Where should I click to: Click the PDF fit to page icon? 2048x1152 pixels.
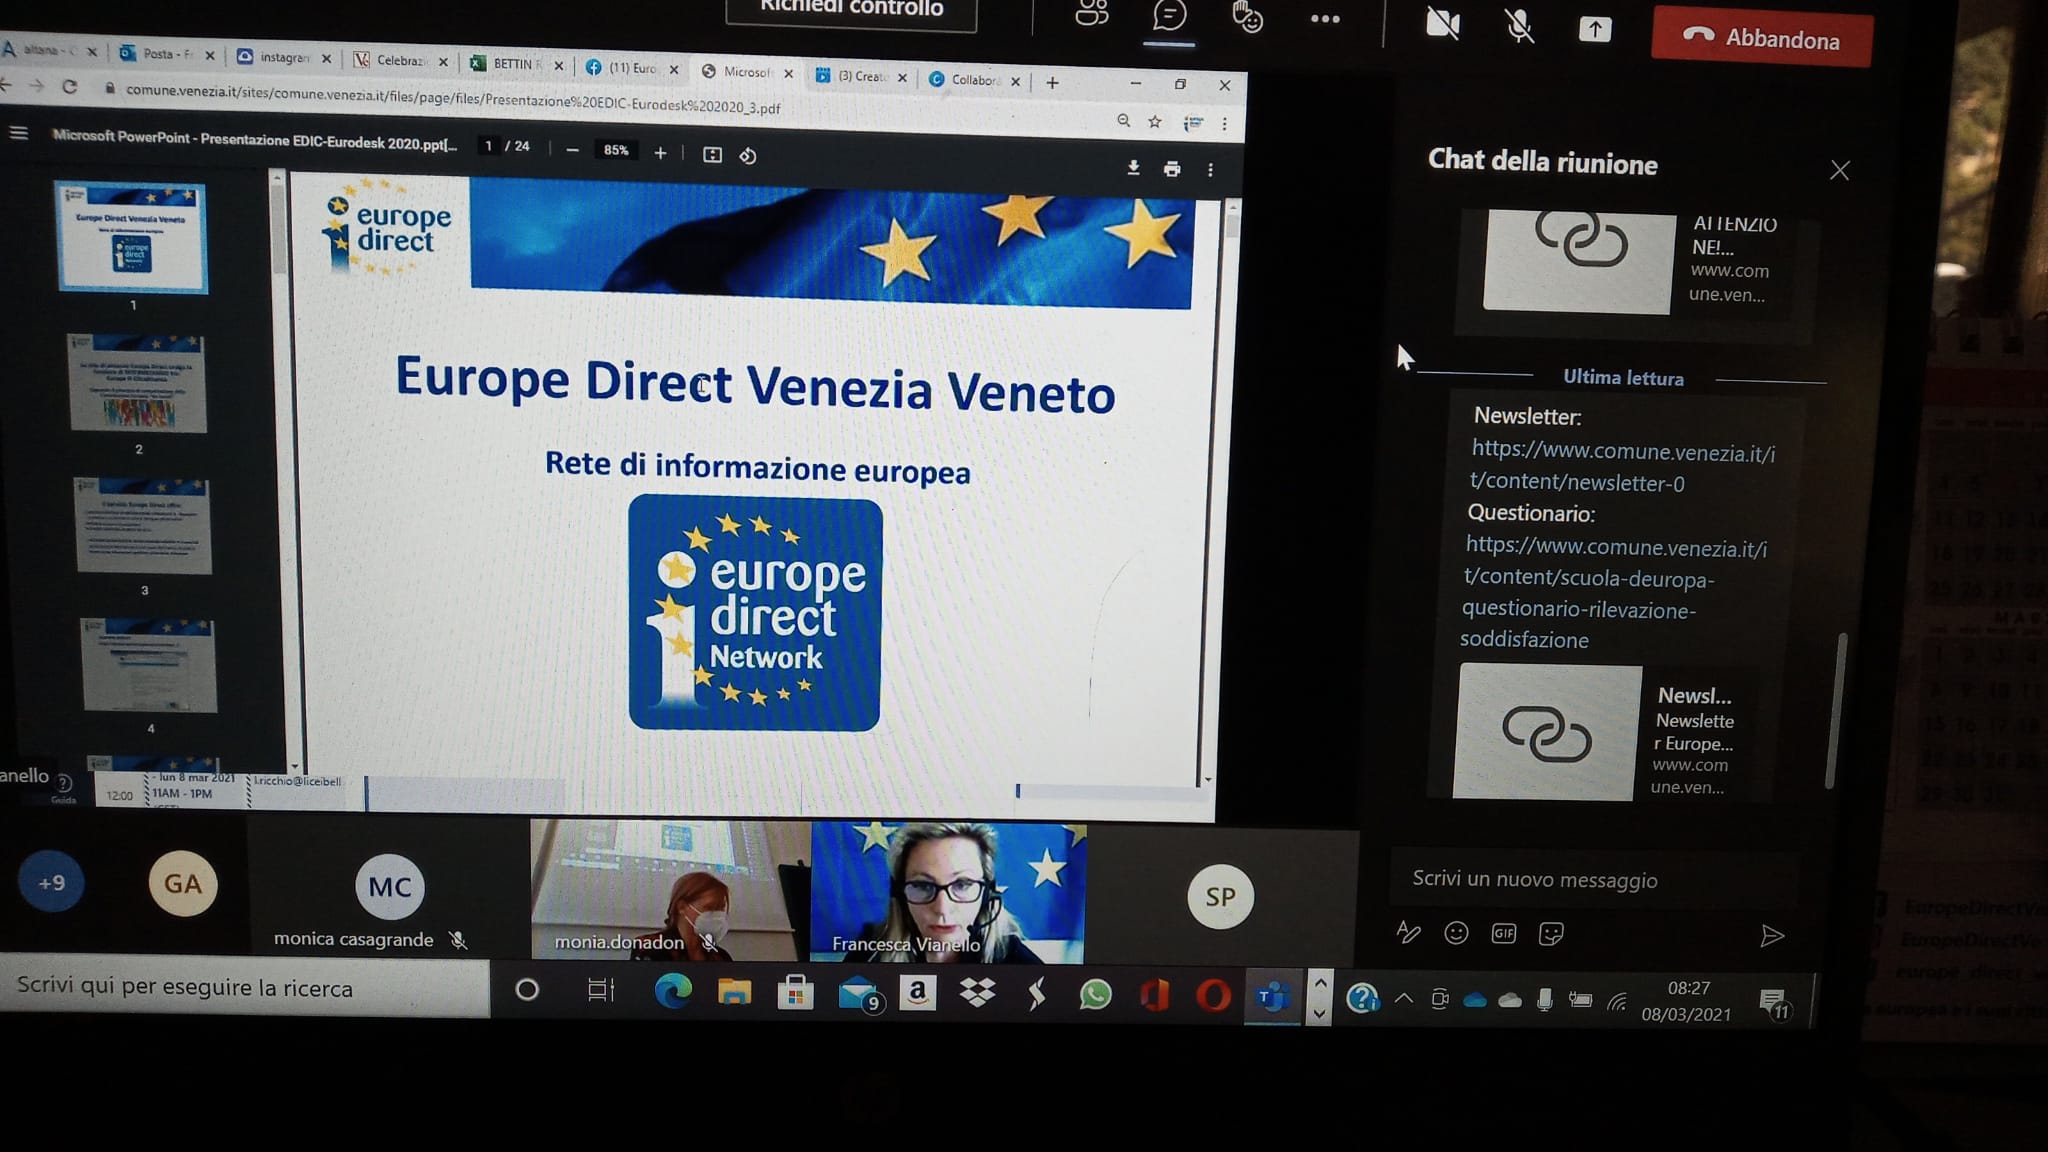coord(712,154)
